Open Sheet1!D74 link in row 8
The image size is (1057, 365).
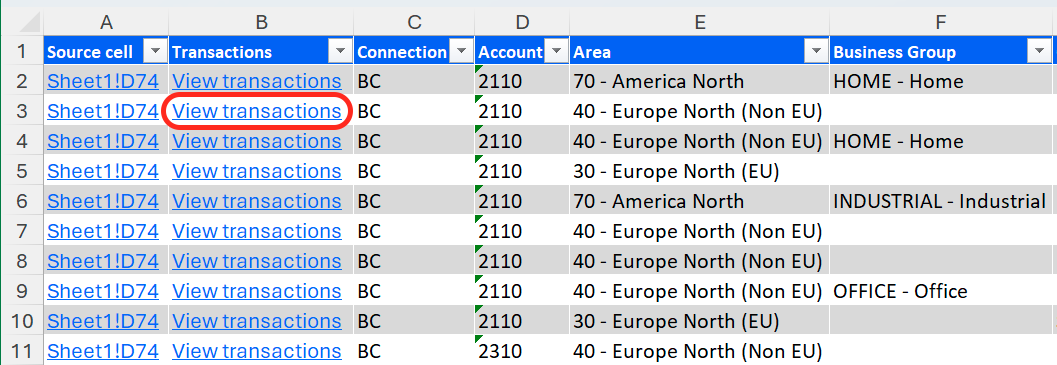(x=103, y=260)
